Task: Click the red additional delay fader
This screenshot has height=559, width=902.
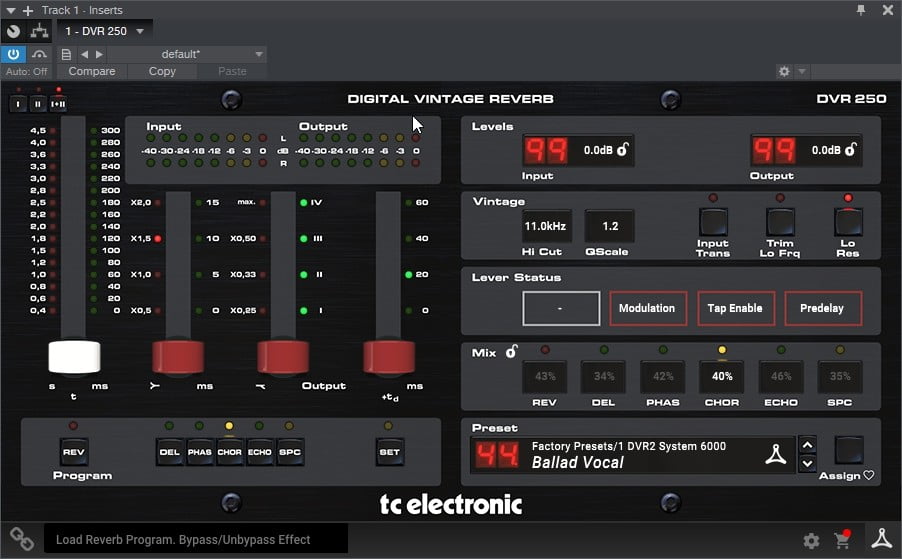Action: pyautogui.click(x=389, y=357)
